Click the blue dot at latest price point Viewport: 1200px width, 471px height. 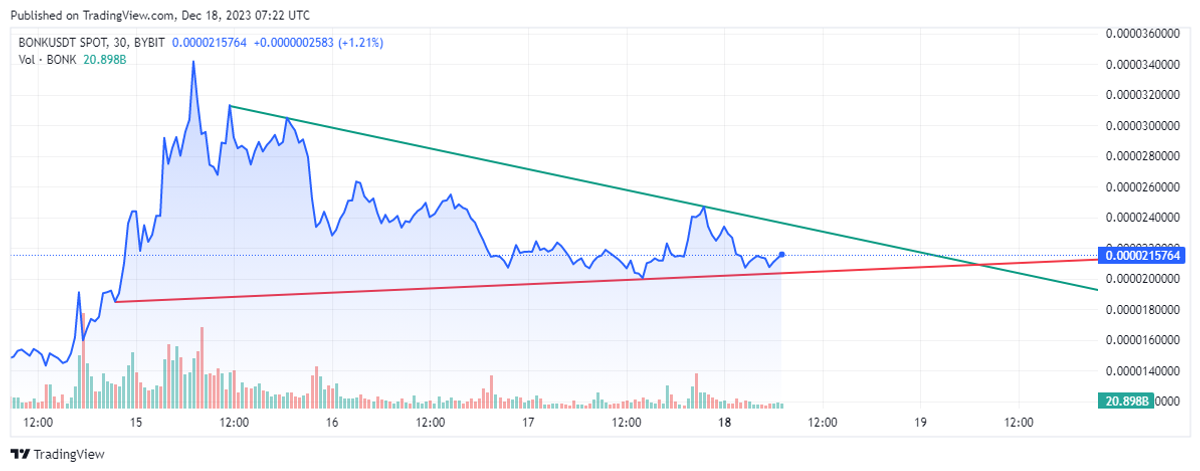click(781, 255)
